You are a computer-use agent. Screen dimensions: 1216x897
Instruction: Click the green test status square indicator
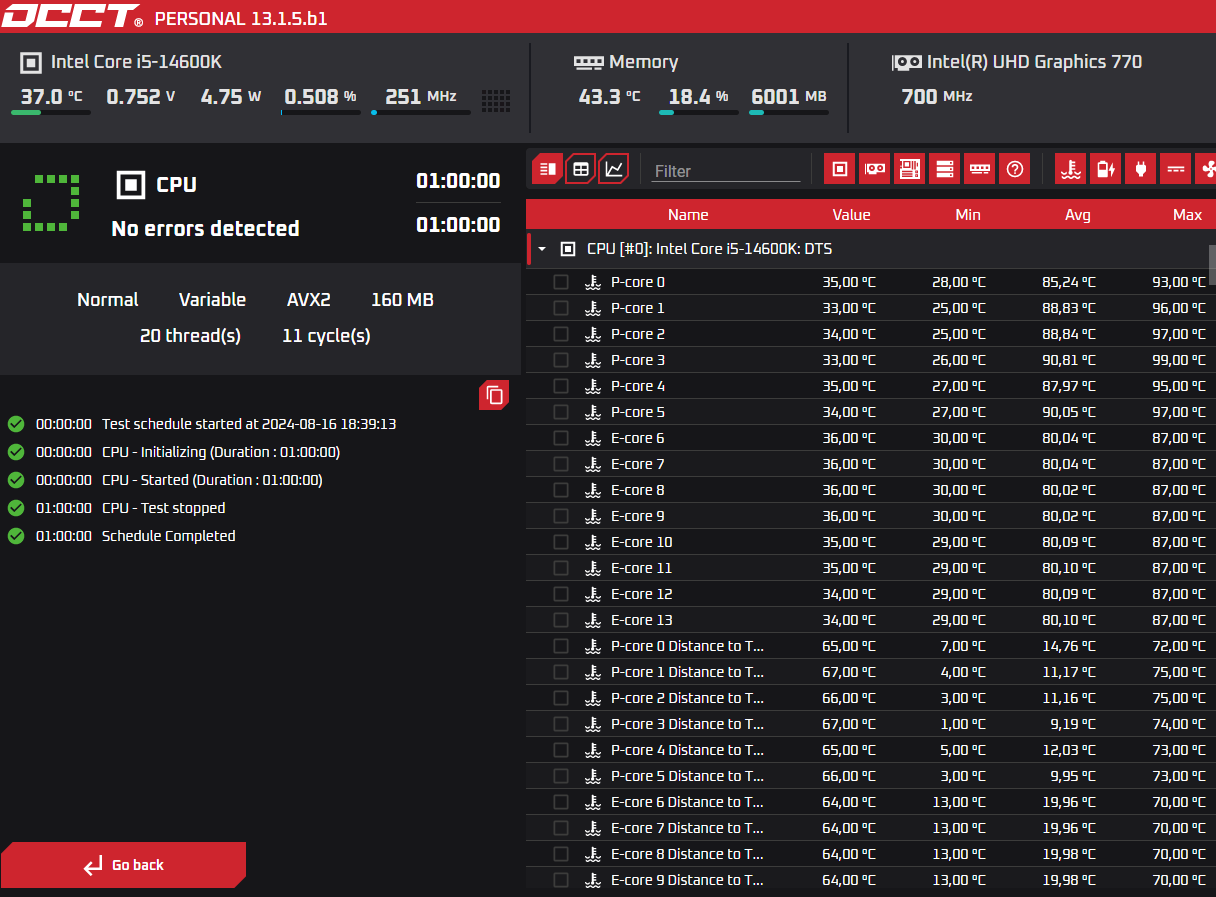click(x=51, y=203)
